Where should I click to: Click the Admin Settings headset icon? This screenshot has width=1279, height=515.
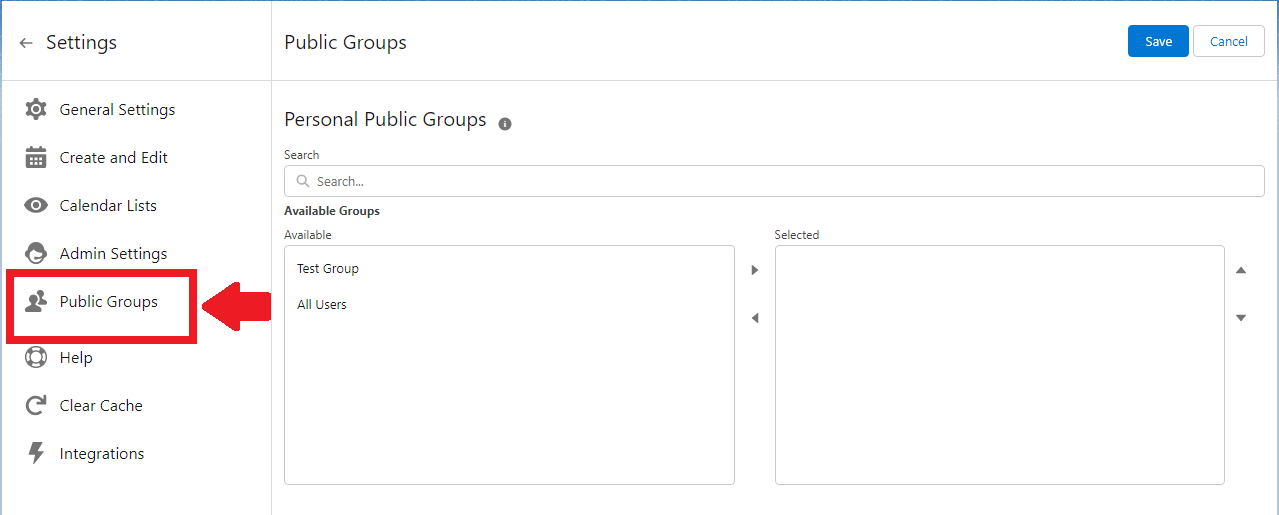point(36,253)
